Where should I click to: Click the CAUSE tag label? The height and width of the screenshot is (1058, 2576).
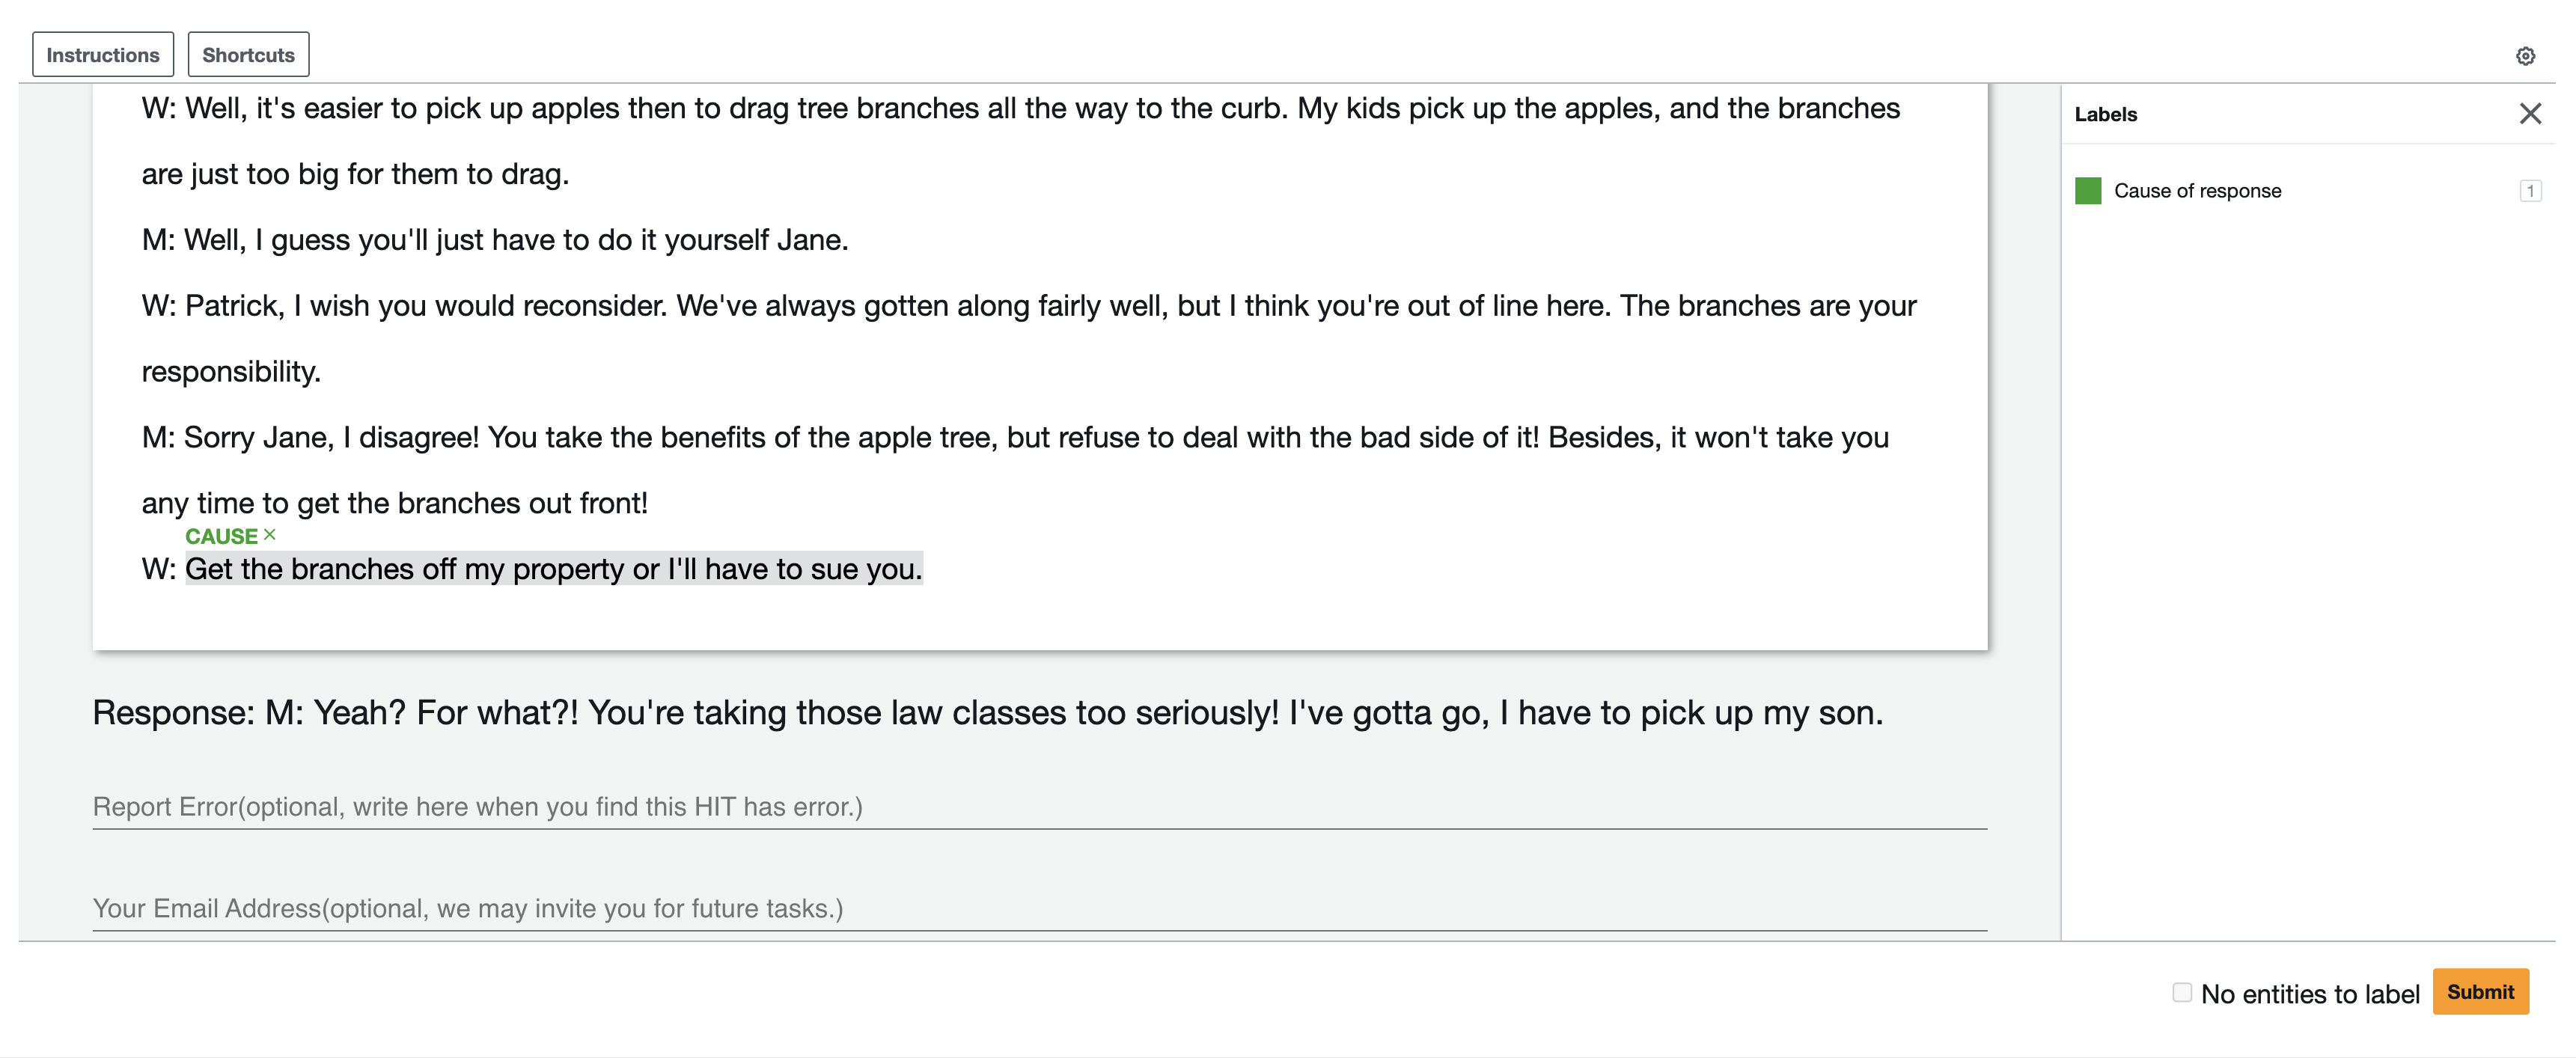pos(221,537)
